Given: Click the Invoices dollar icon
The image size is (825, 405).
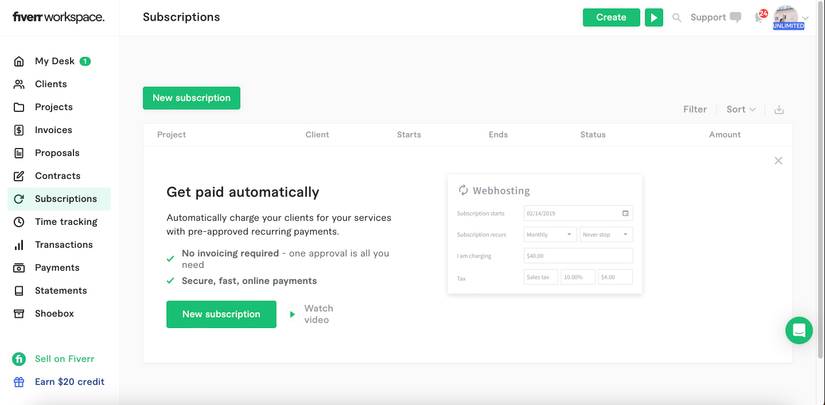Looking at the screenshot, I should tap(19, 130).
